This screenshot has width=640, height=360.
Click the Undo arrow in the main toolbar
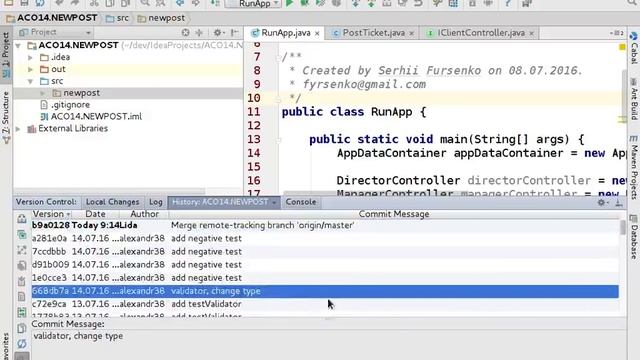[x=60, y=3]
